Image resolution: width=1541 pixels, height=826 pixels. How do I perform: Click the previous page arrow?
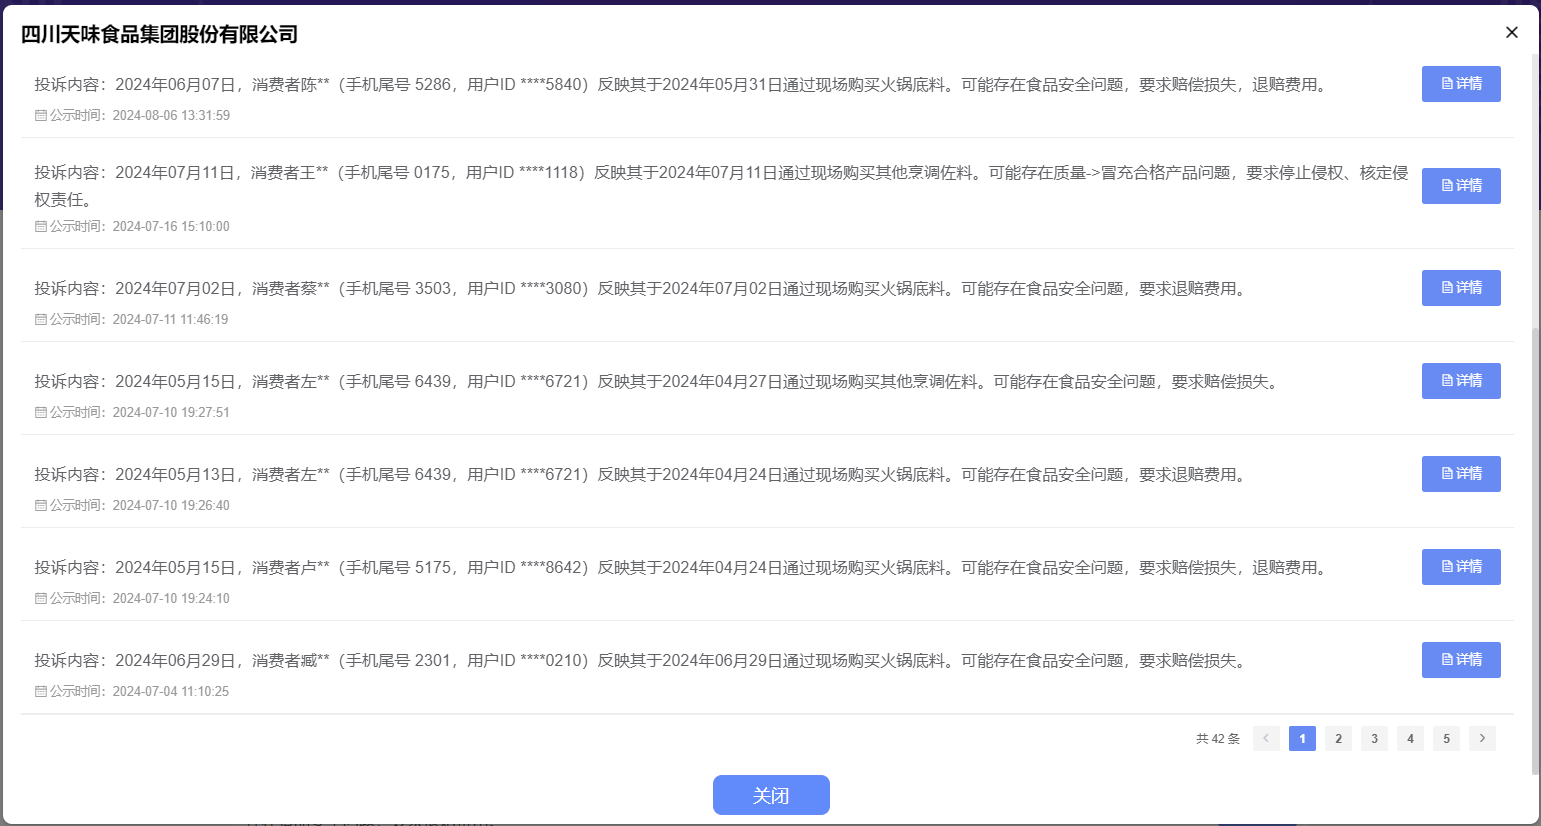[1266, 738]
